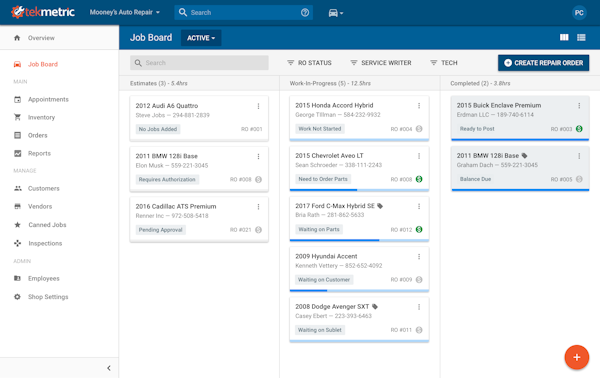This screenshot has height=378, width=600.
Task: Click tag icon on Graham Dach BMW 128i
Action: click(x=525, y=156)
